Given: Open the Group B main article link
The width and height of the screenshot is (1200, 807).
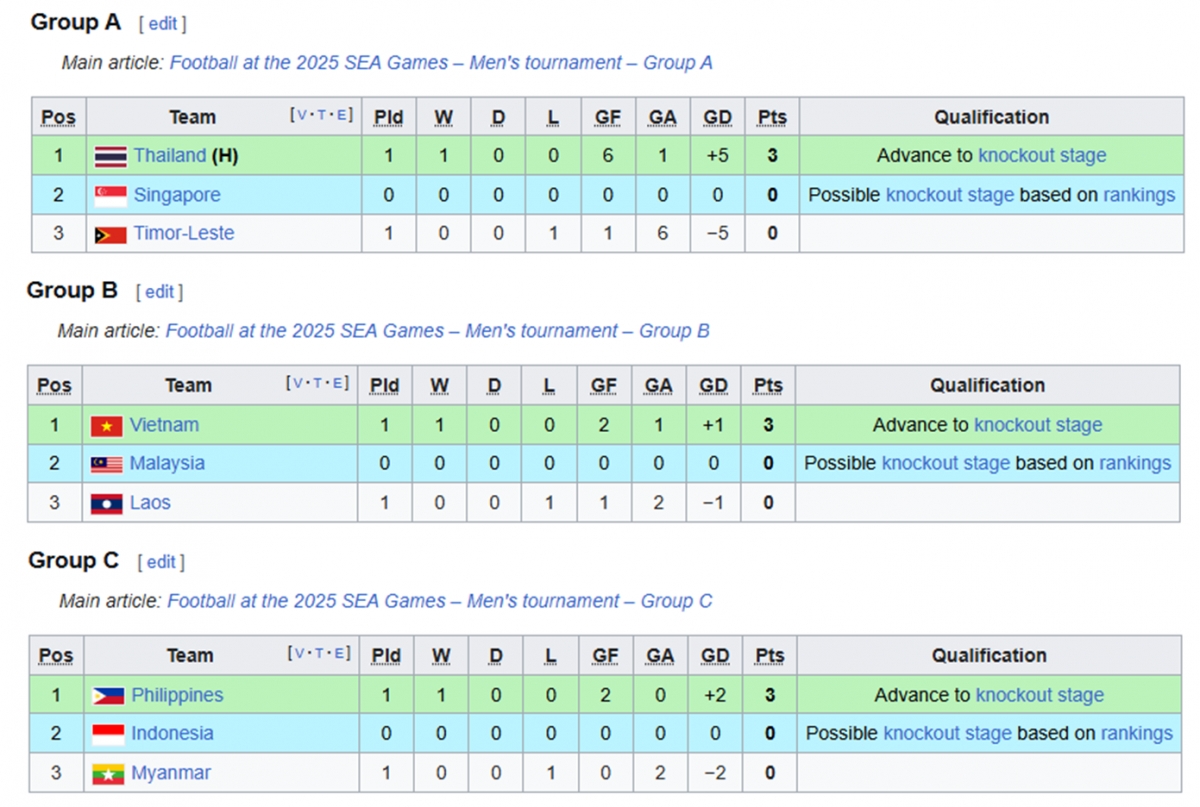Looking at the screenshot, I should pyautogui.click(x=437, y=331).
